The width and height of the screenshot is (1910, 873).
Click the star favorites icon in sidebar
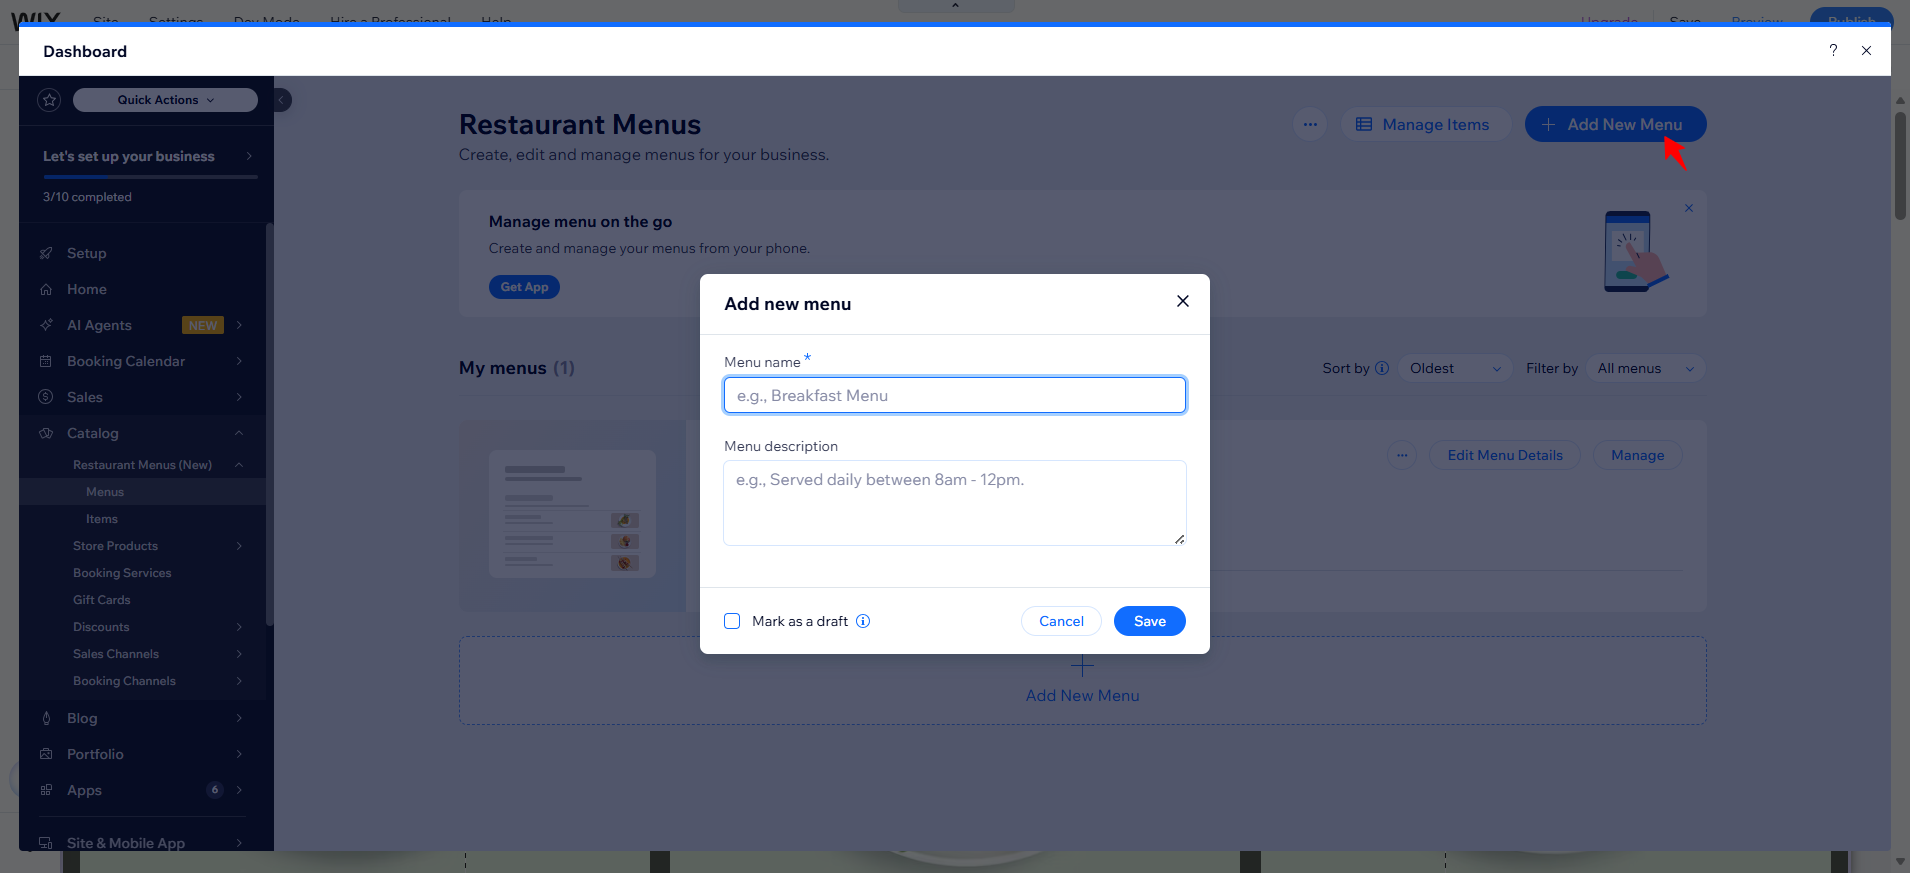tap(49, 100)
